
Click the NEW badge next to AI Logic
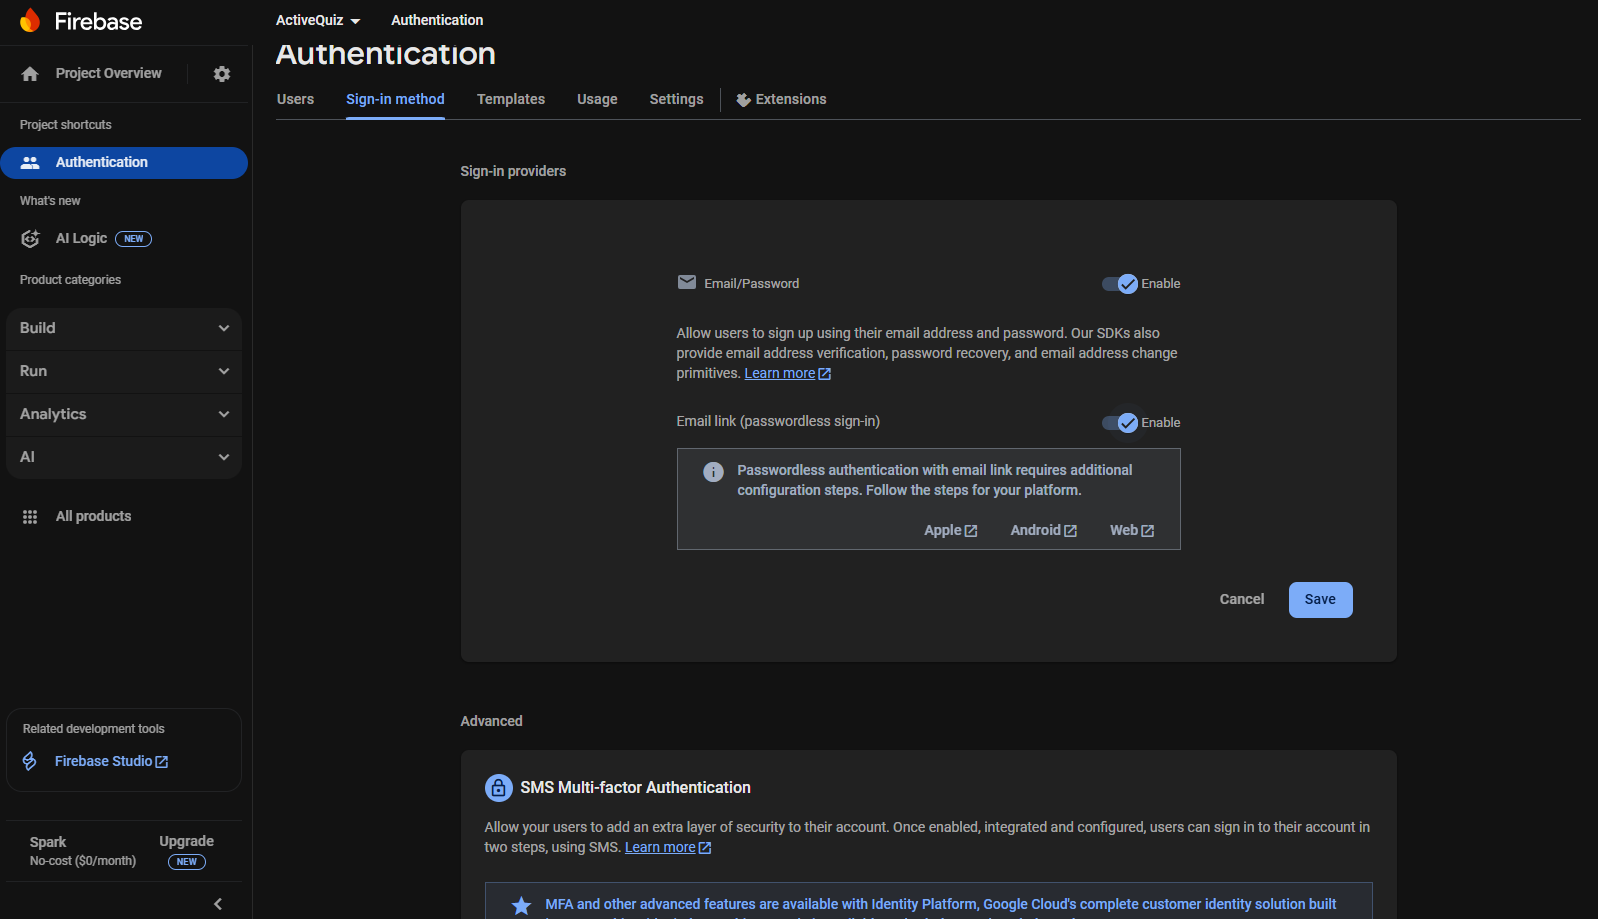[x=134, y=239]
